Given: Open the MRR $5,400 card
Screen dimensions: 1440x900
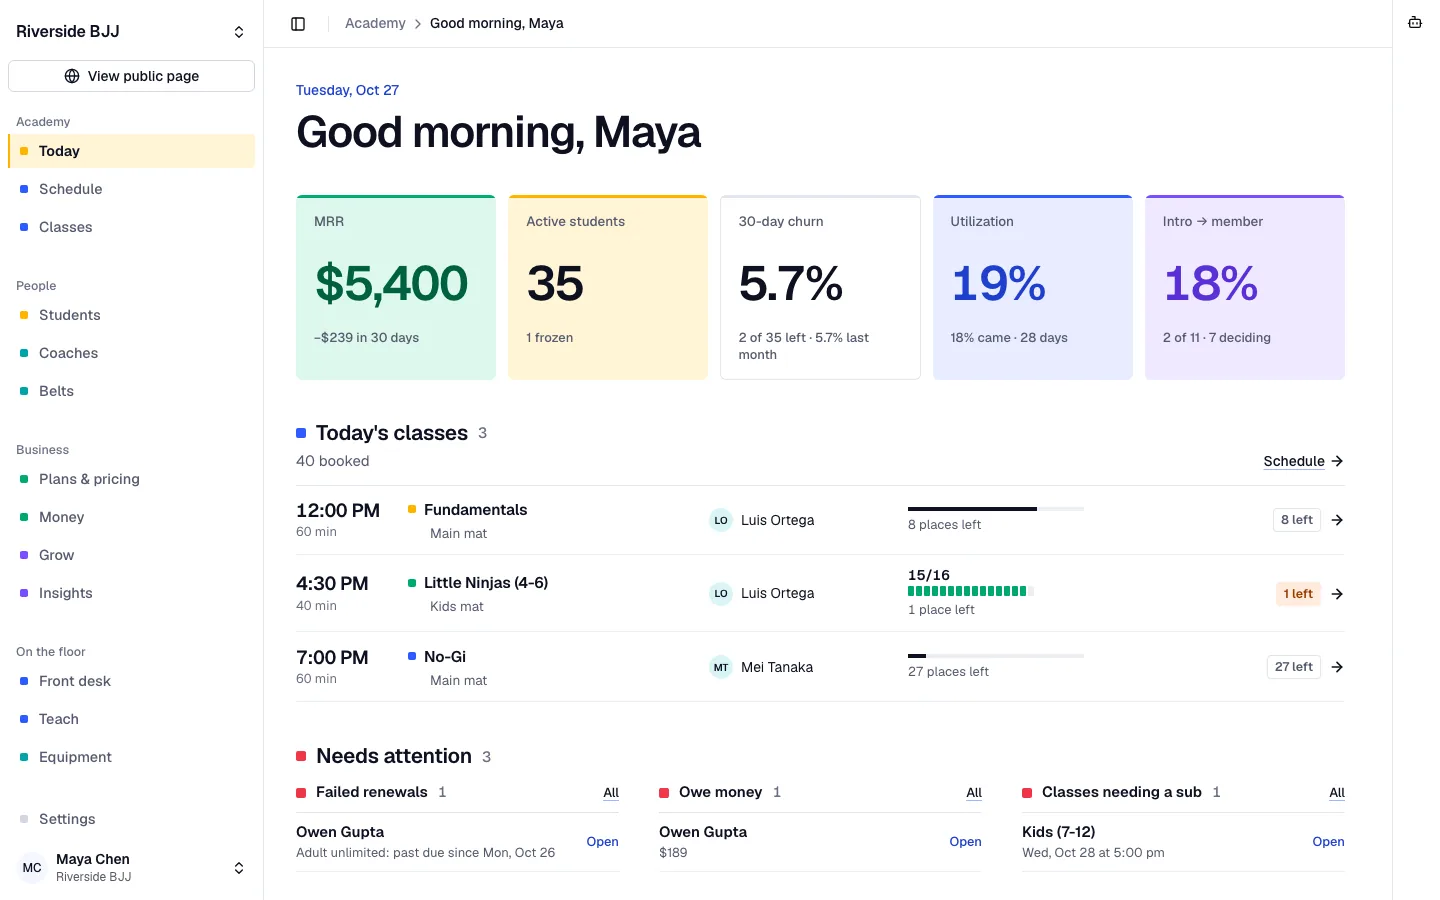Looking at the screenshot, I should [x=396, y=287].
